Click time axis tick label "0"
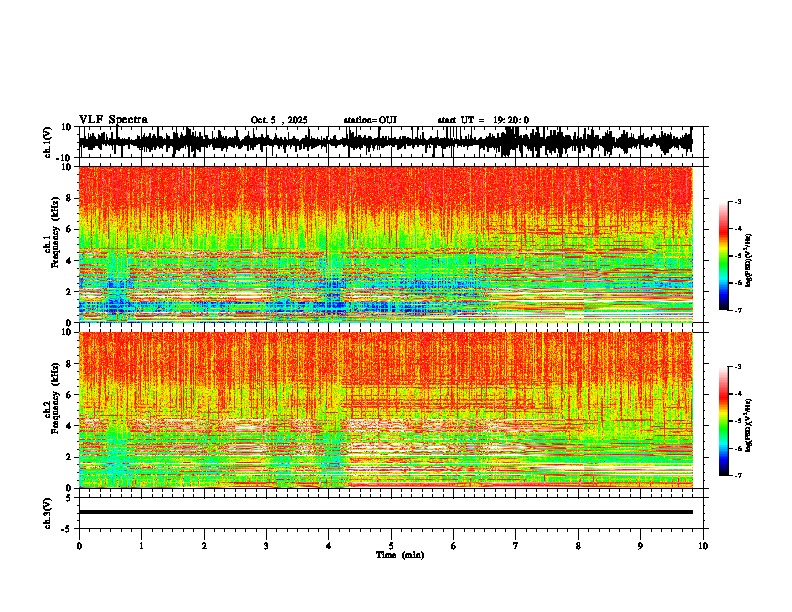This screenshot has width=792, height=612. coord(79,546)
